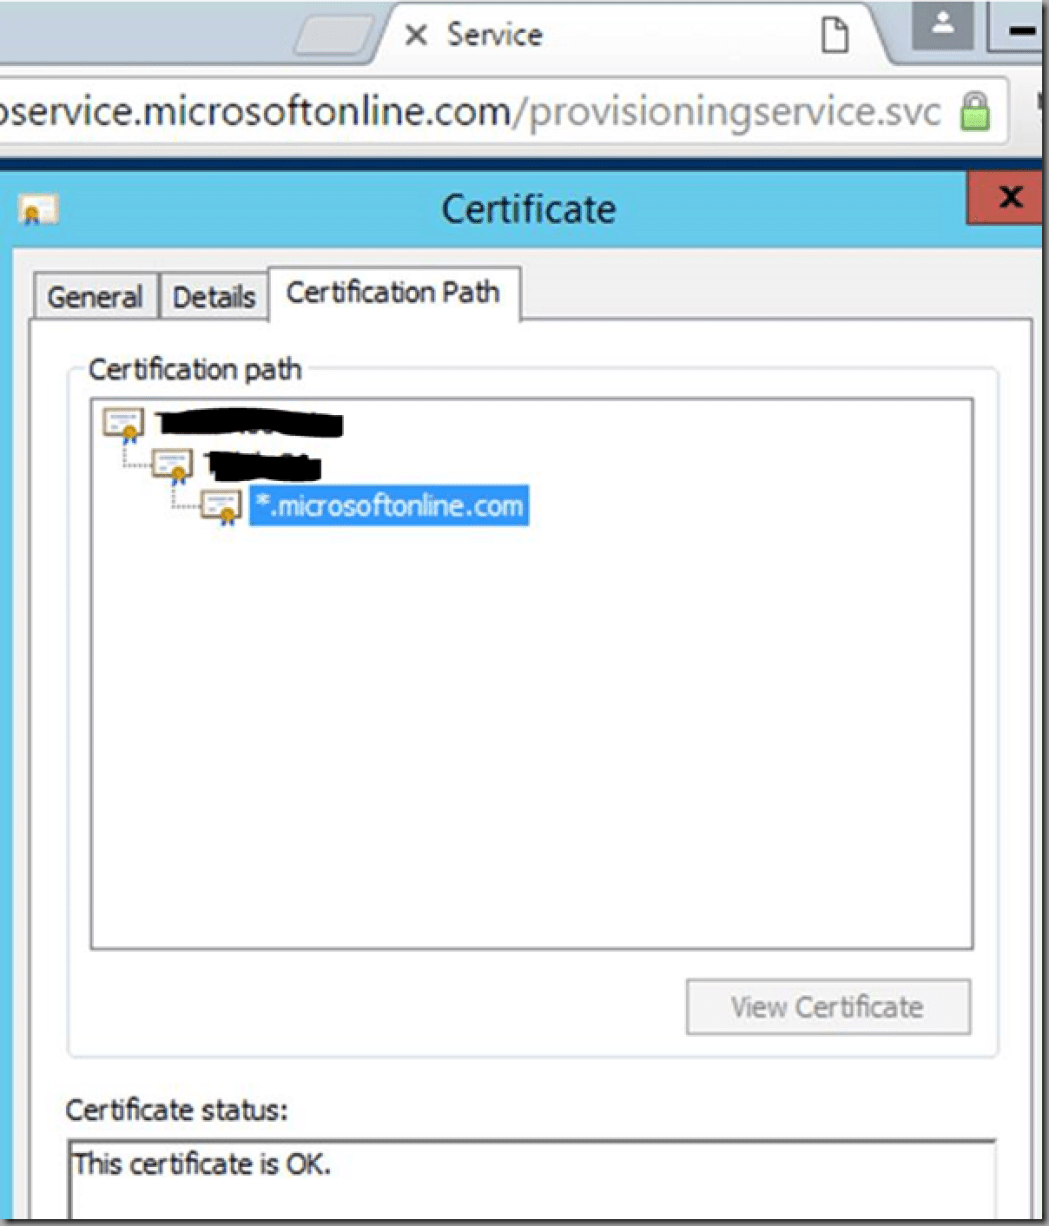Click the URL in the address bar

click(470, 112)
